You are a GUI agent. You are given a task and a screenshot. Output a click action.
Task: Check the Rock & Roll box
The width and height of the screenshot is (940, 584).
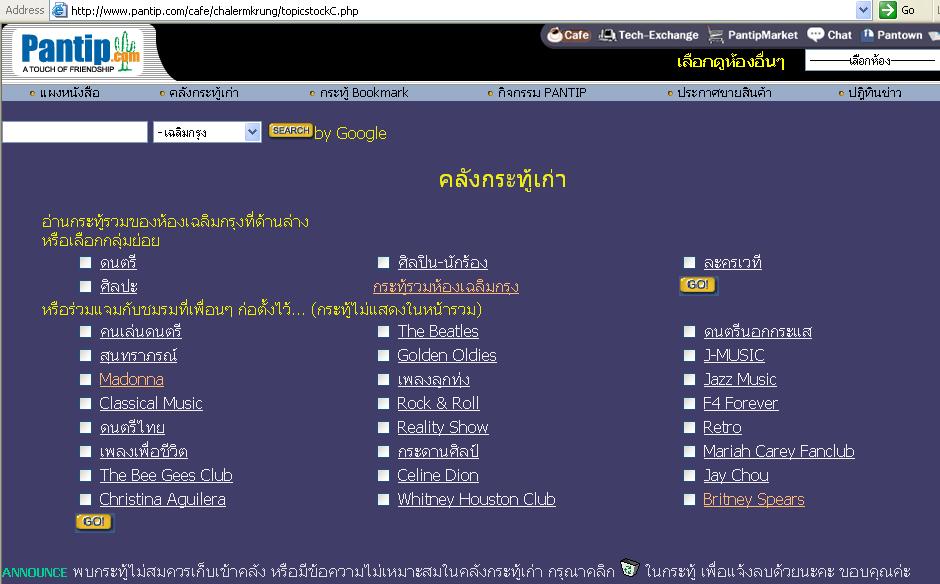pyautogui.click(x=384, y=403)
